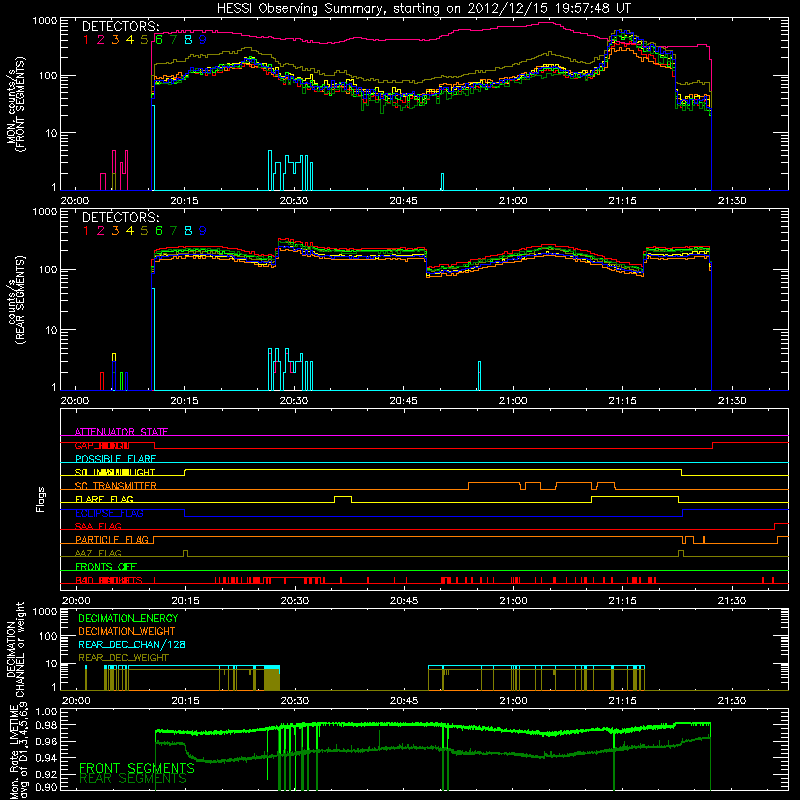This screenshot has width=800, height=800.
Task: Click cyan detector 8 legend number, front segments plot
Action: [x=188, y=39]
